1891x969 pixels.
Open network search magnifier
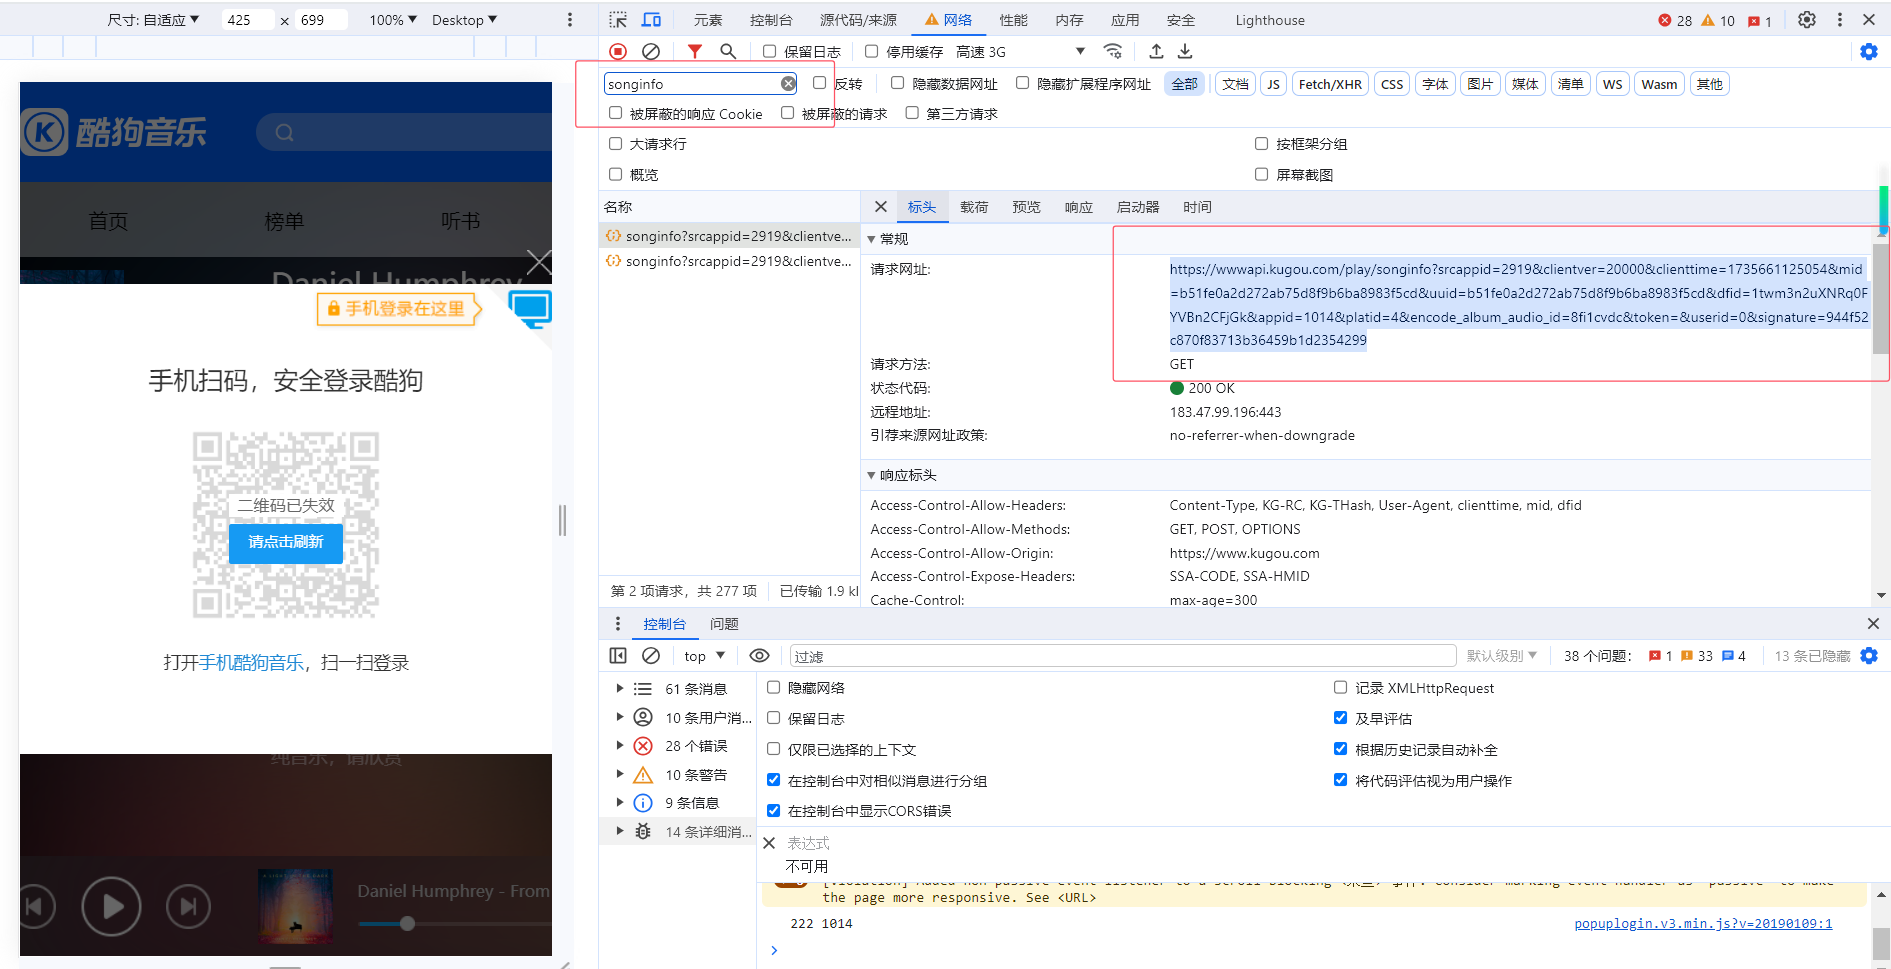click(x=728, y=51)
